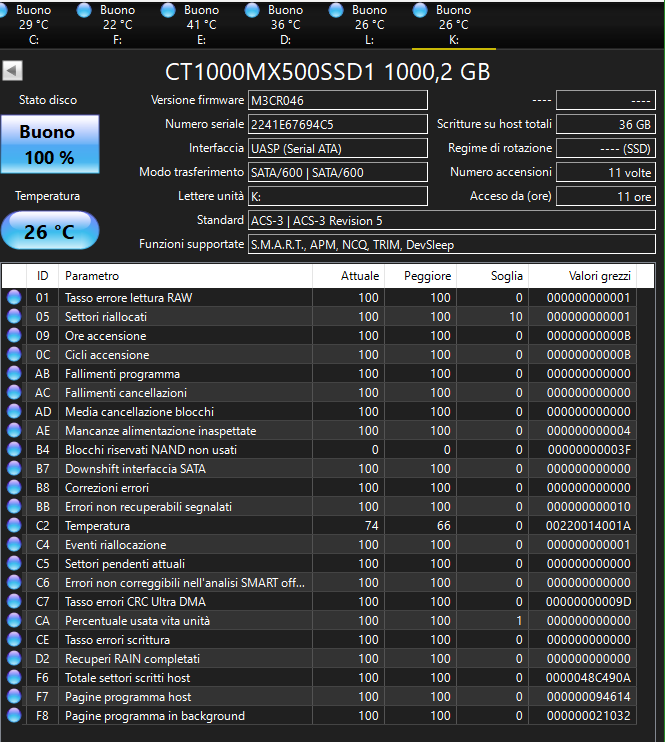Image resolution: width=665 pixels, height=742 pixels.
Task: Click status icon for Tasso errore lettura RAW
Action: point(14,298)
